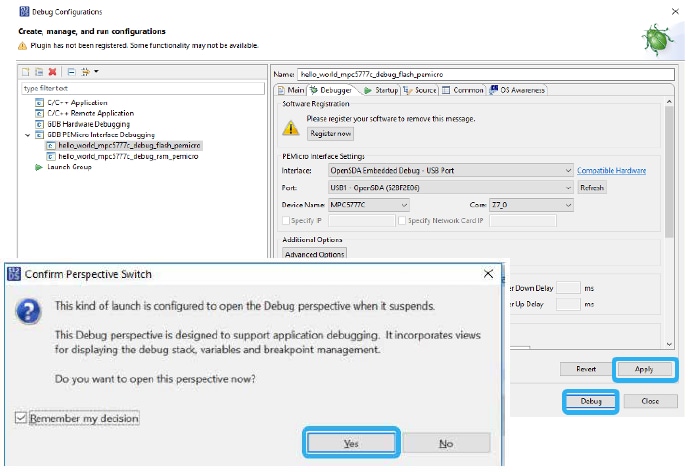Delete selected launch configuration with red X
This screenshot has height=472, width=691.
point(51,72)
